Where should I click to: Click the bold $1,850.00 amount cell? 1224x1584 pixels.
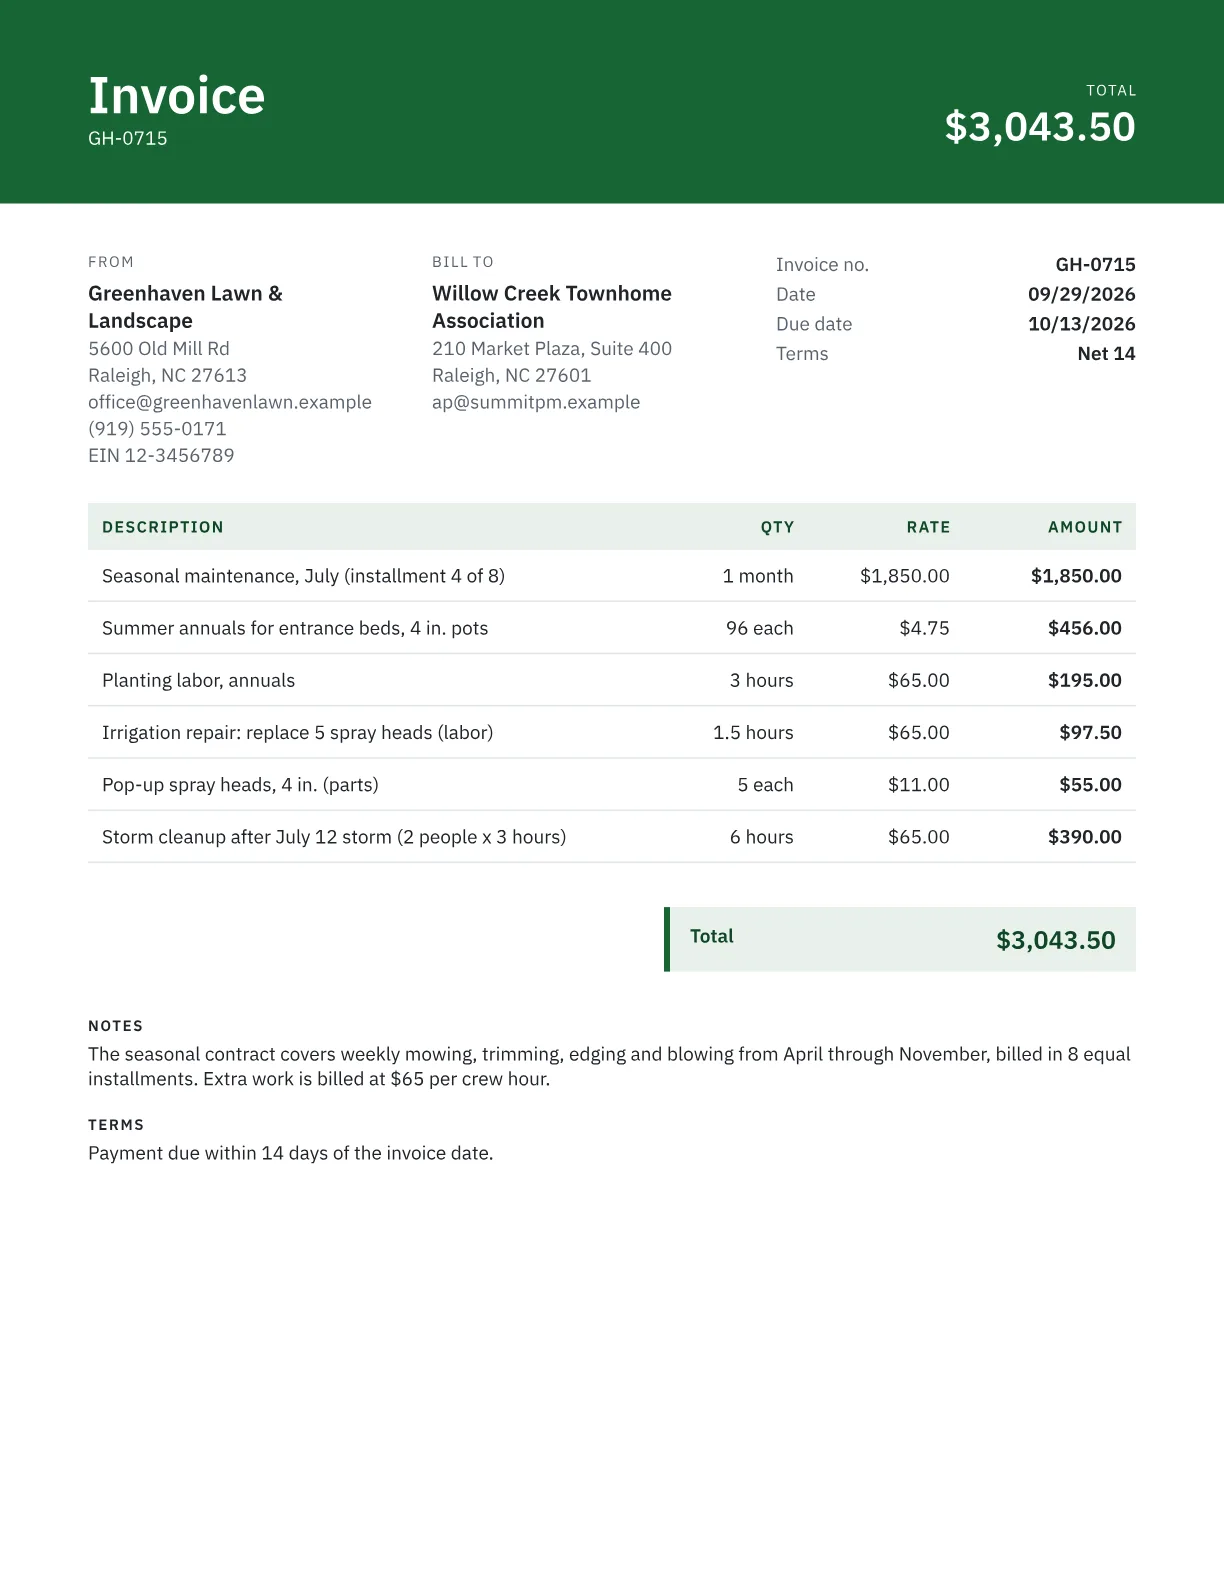[x=1076, y=576]
